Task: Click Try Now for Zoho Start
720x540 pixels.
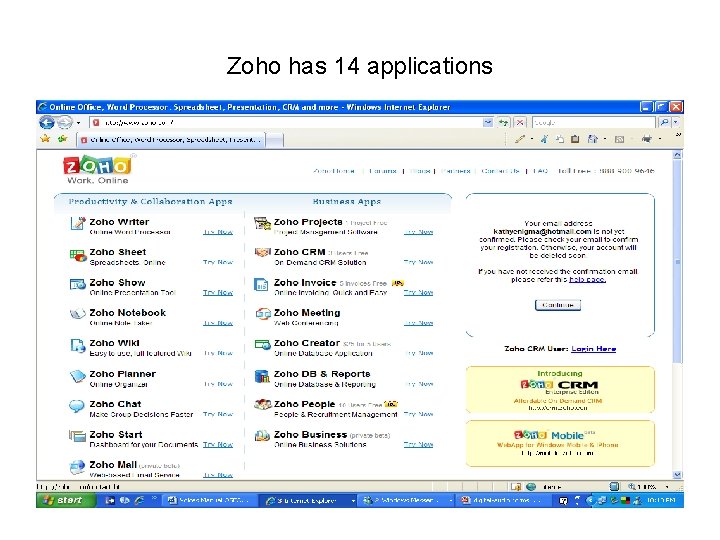Action: [x=218, y=444]
